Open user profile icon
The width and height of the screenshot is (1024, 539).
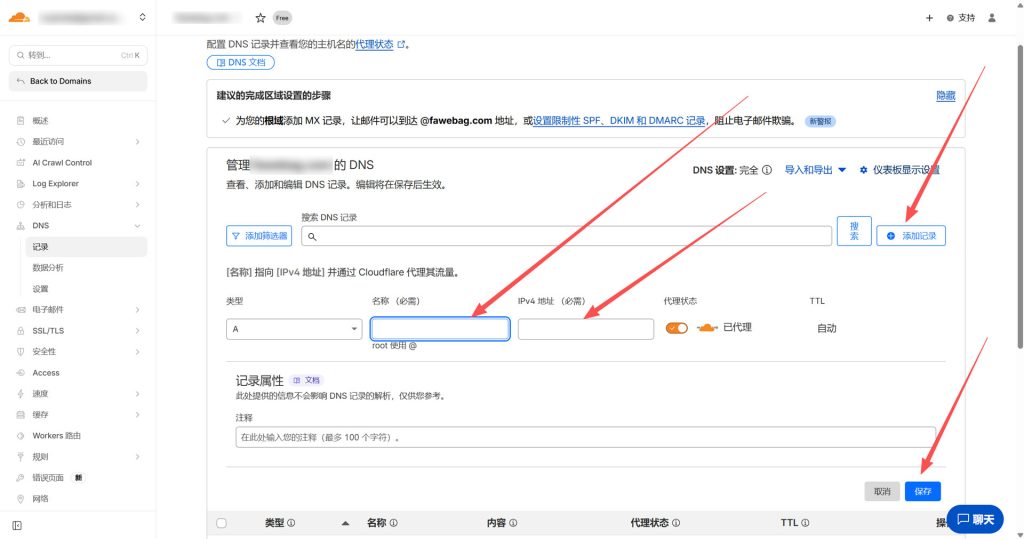992,18
